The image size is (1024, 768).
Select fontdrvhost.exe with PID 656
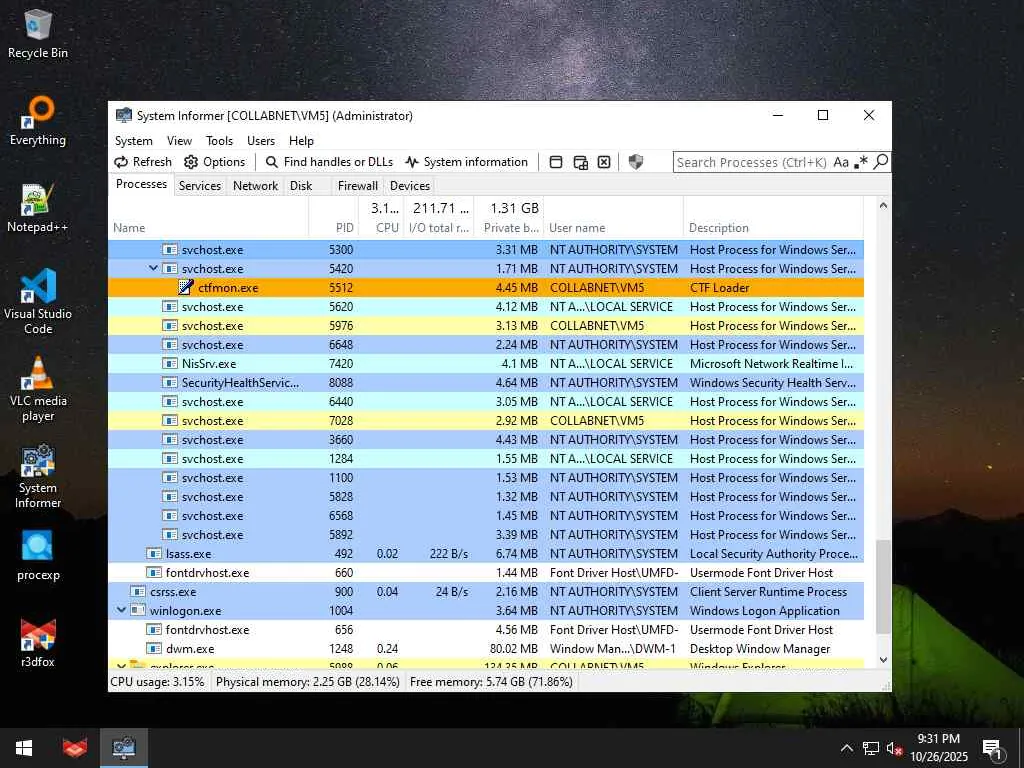[x=486, y=630]
